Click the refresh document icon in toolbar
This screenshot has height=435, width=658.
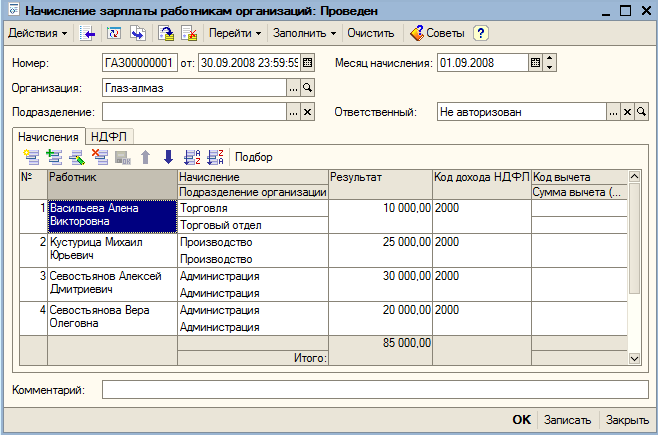(114, 33)
